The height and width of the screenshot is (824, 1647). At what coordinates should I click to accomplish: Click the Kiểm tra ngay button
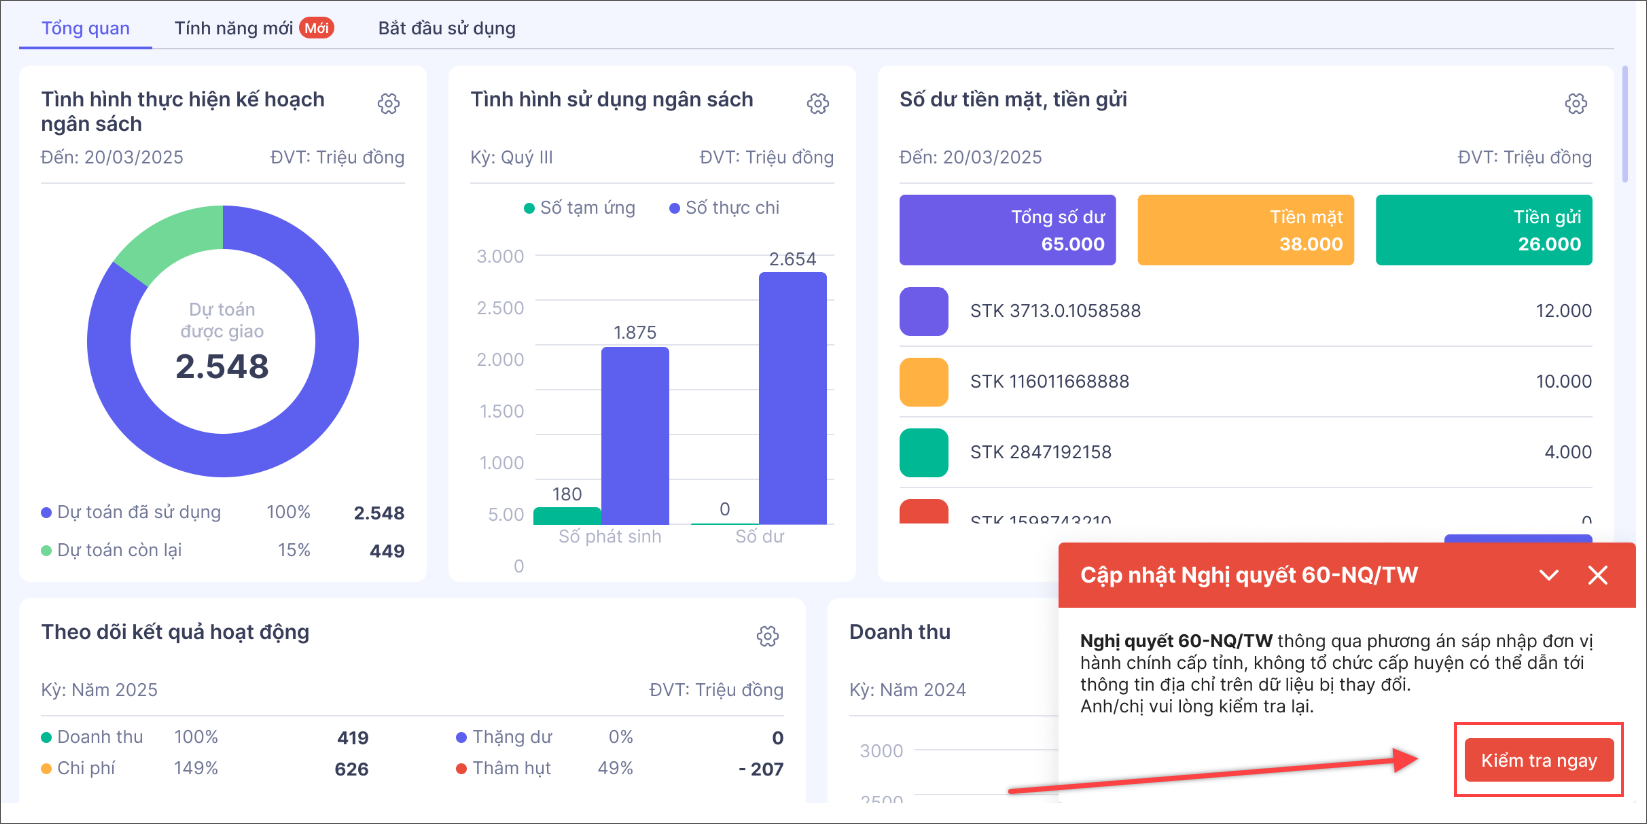pyautogui.click(x=1538, y=761)
